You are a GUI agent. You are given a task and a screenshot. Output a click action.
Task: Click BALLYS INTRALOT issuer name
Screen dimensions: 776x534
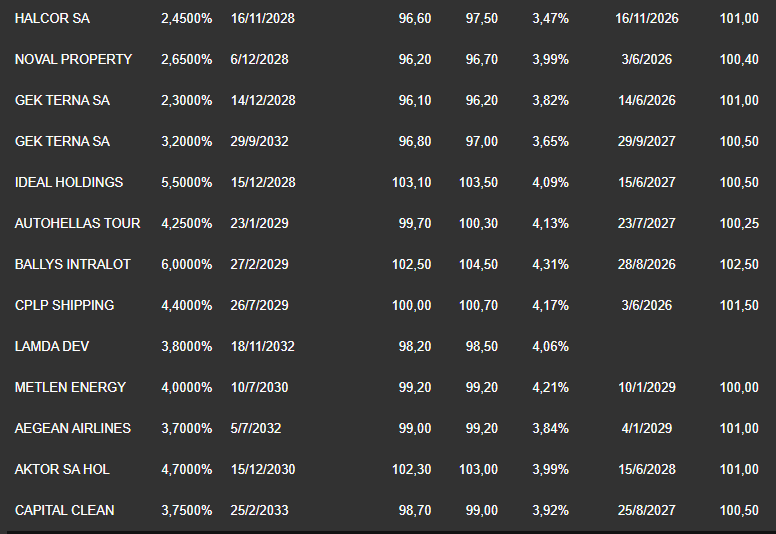tap(73, 265)
